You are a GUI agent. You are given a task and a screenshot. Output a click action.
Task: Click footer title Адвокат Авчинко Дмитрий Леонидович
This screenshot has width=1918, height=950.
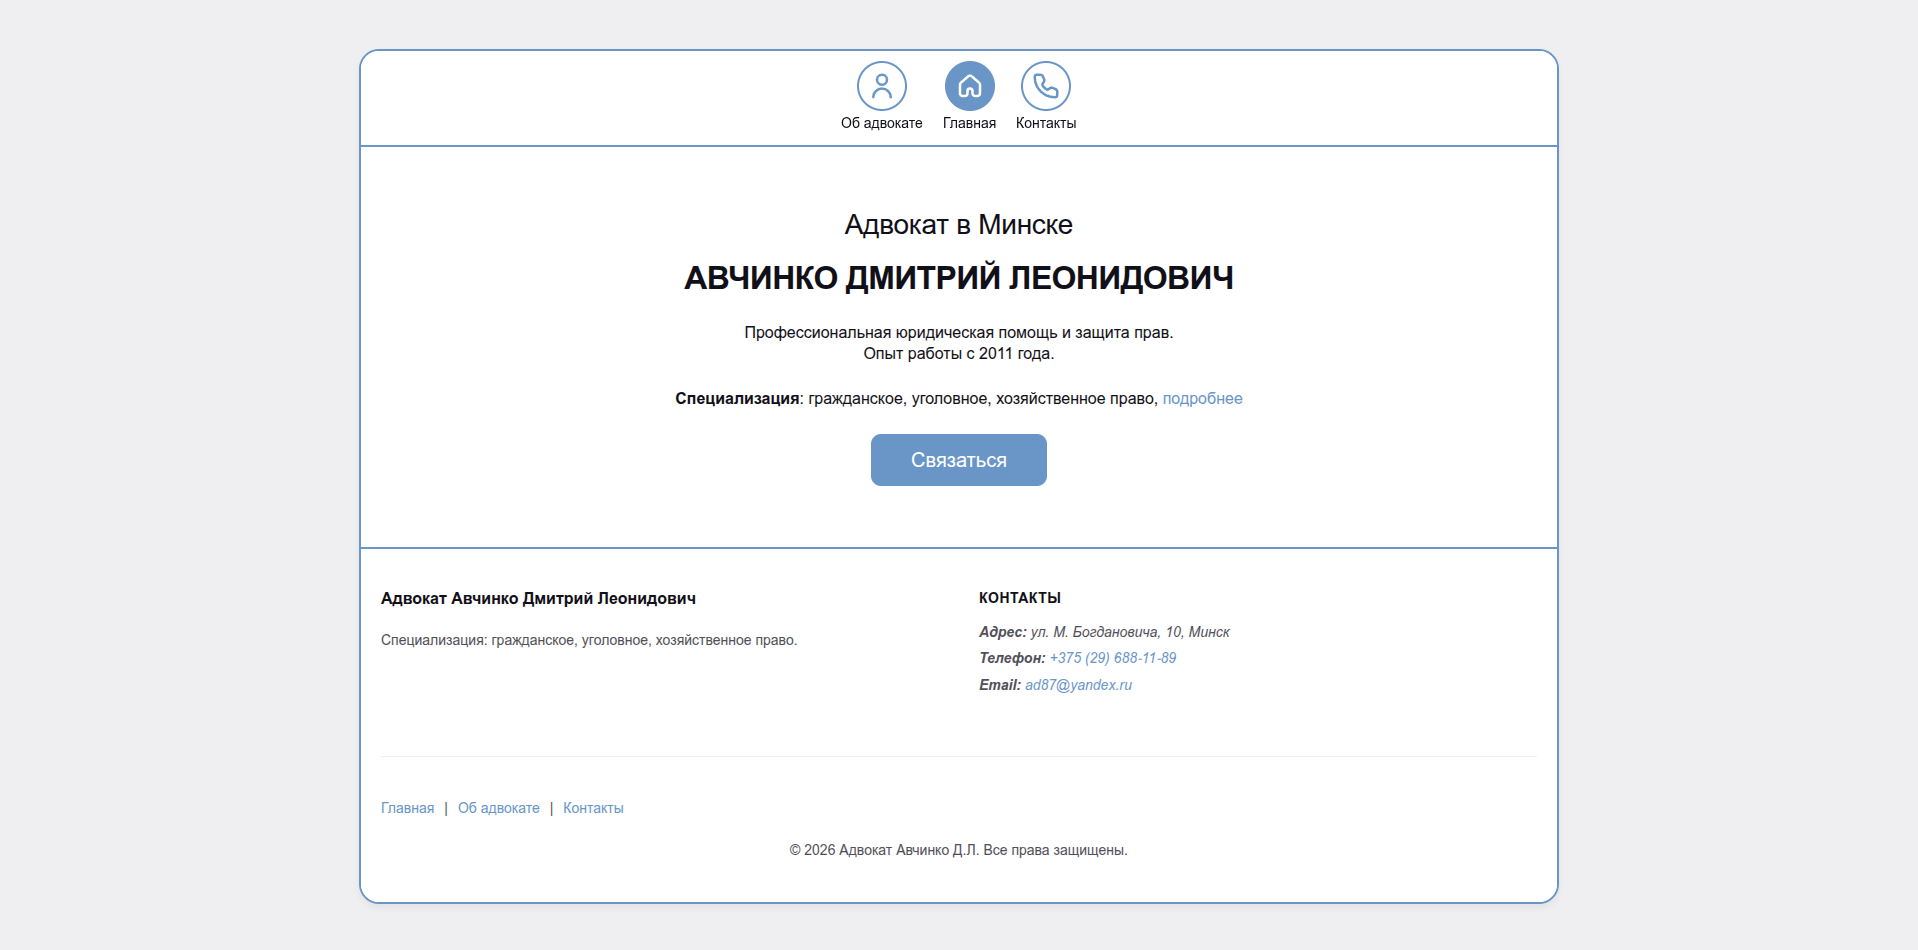[538, 598]
